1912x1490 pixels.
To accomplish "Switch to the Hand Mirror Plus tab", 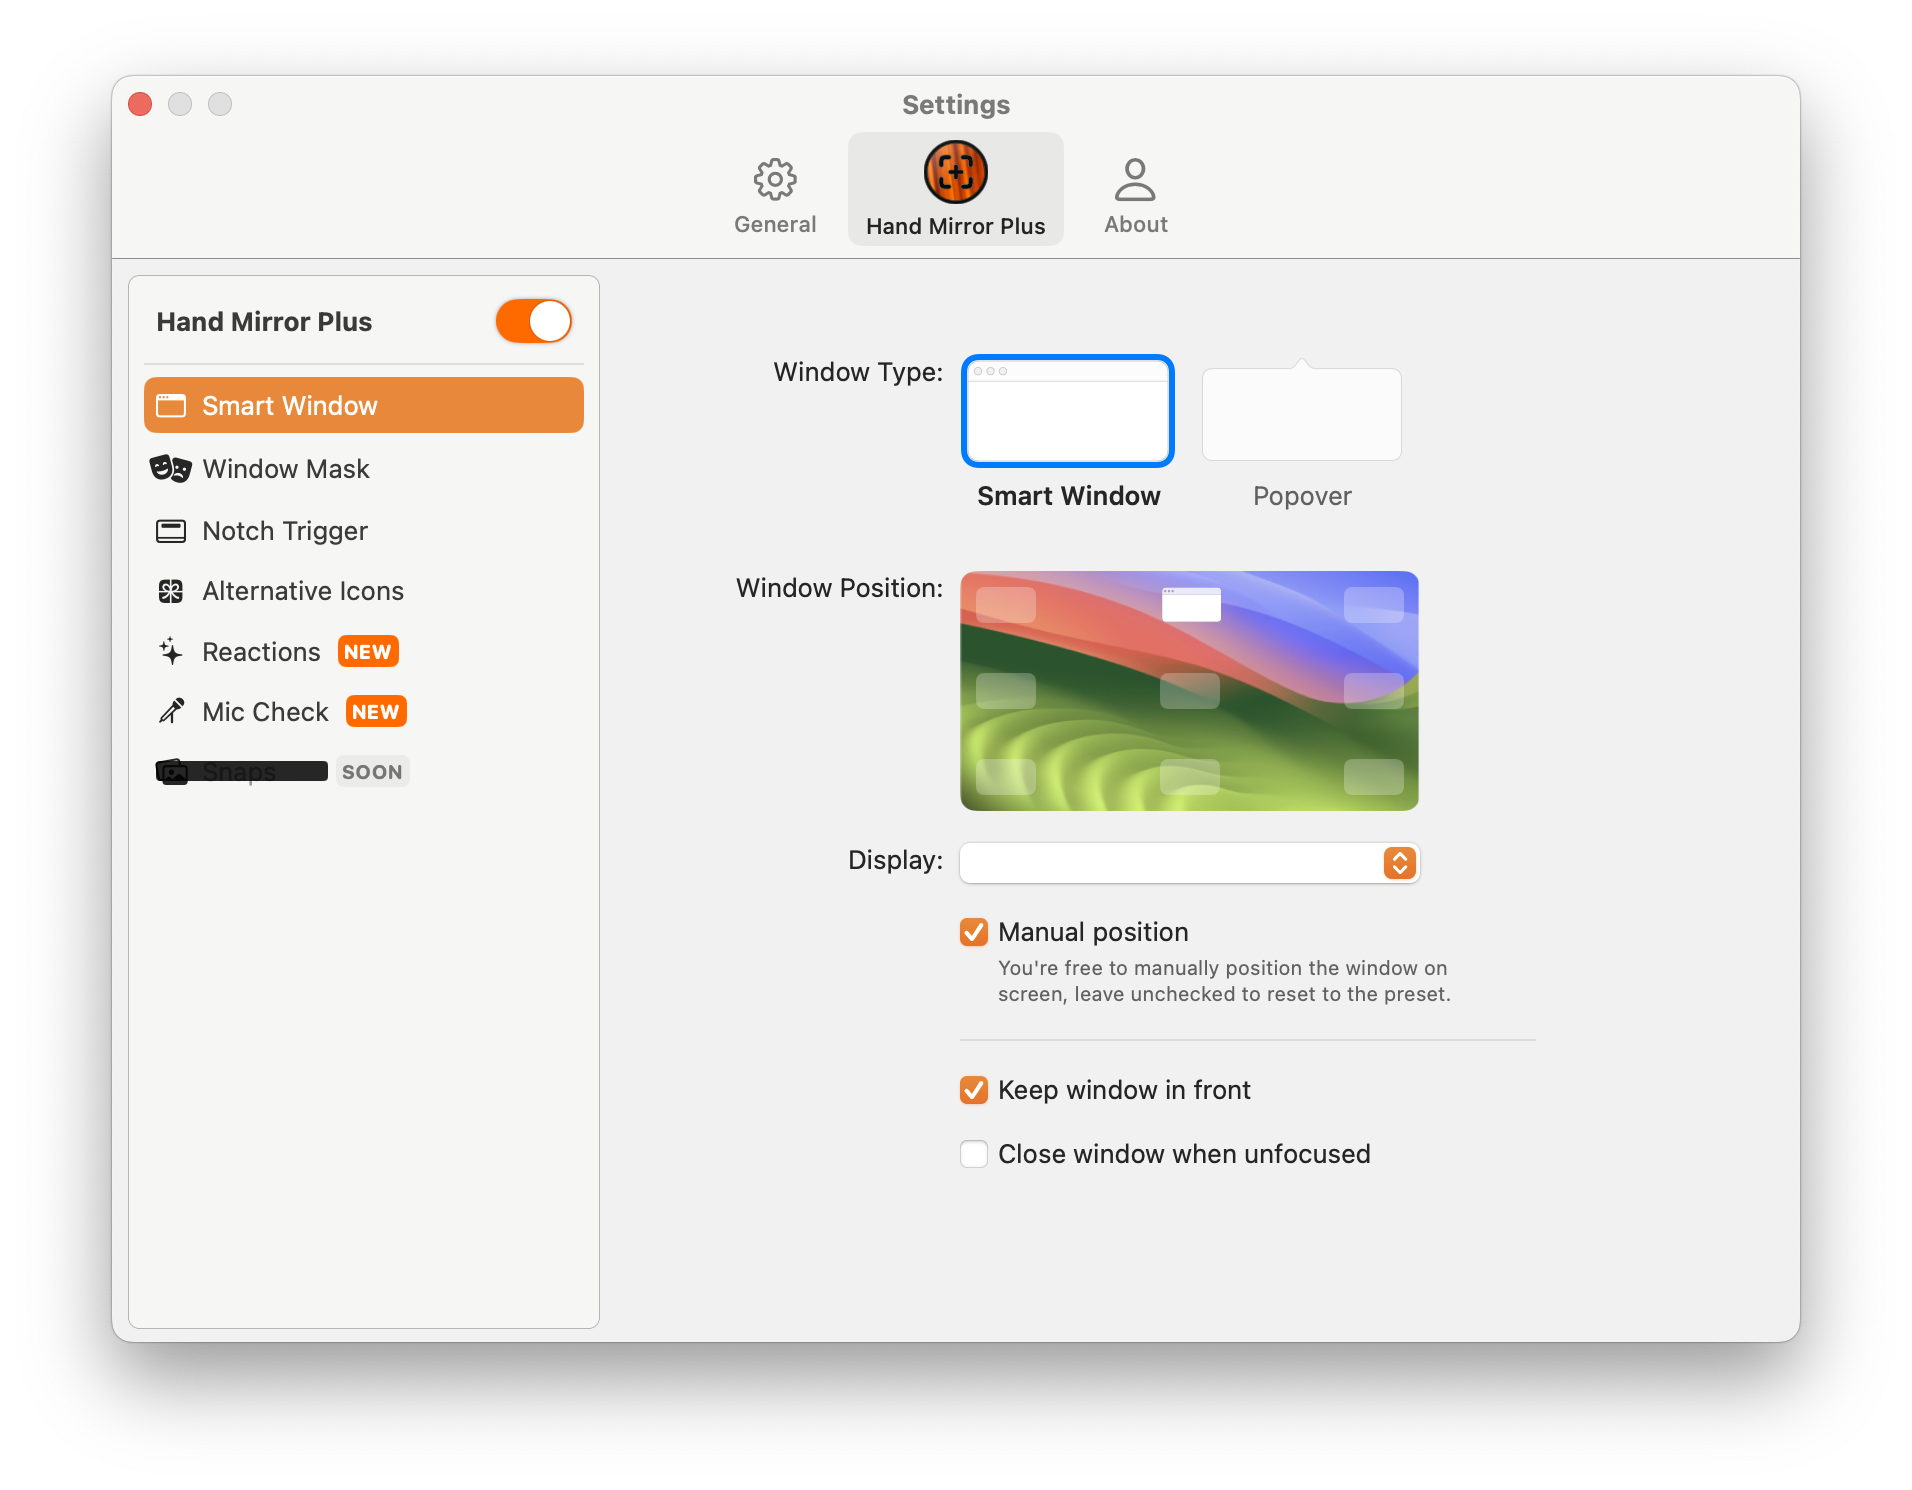I will [x=955, y=189].
